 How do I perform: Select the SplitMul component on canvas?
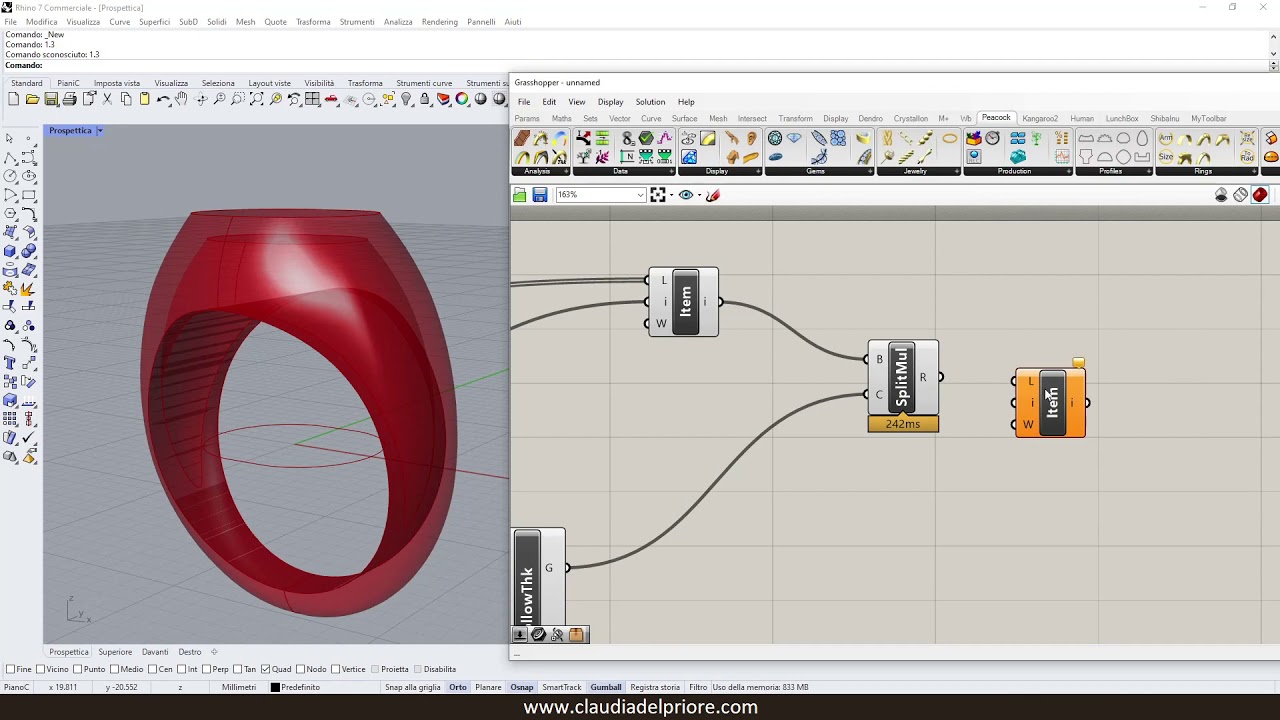pyautogui.click(x=903, y=377)
